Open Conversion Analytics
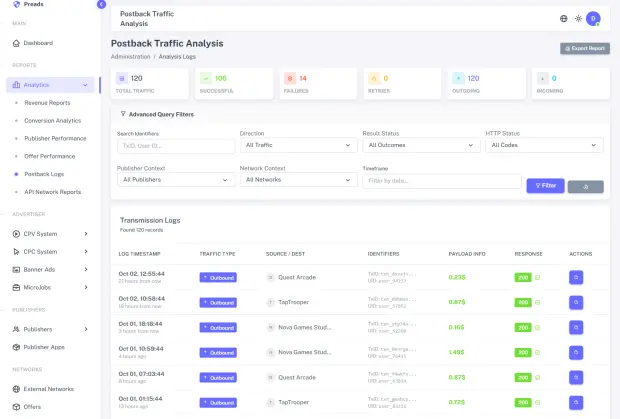Image resolution: width=620 pixels, height=419 pixels. (53, 121)
